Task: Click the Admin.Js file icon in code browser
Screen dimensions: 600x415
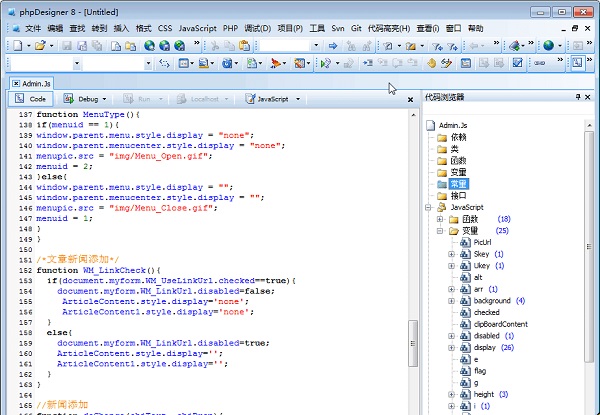Action: pos(431,125)
